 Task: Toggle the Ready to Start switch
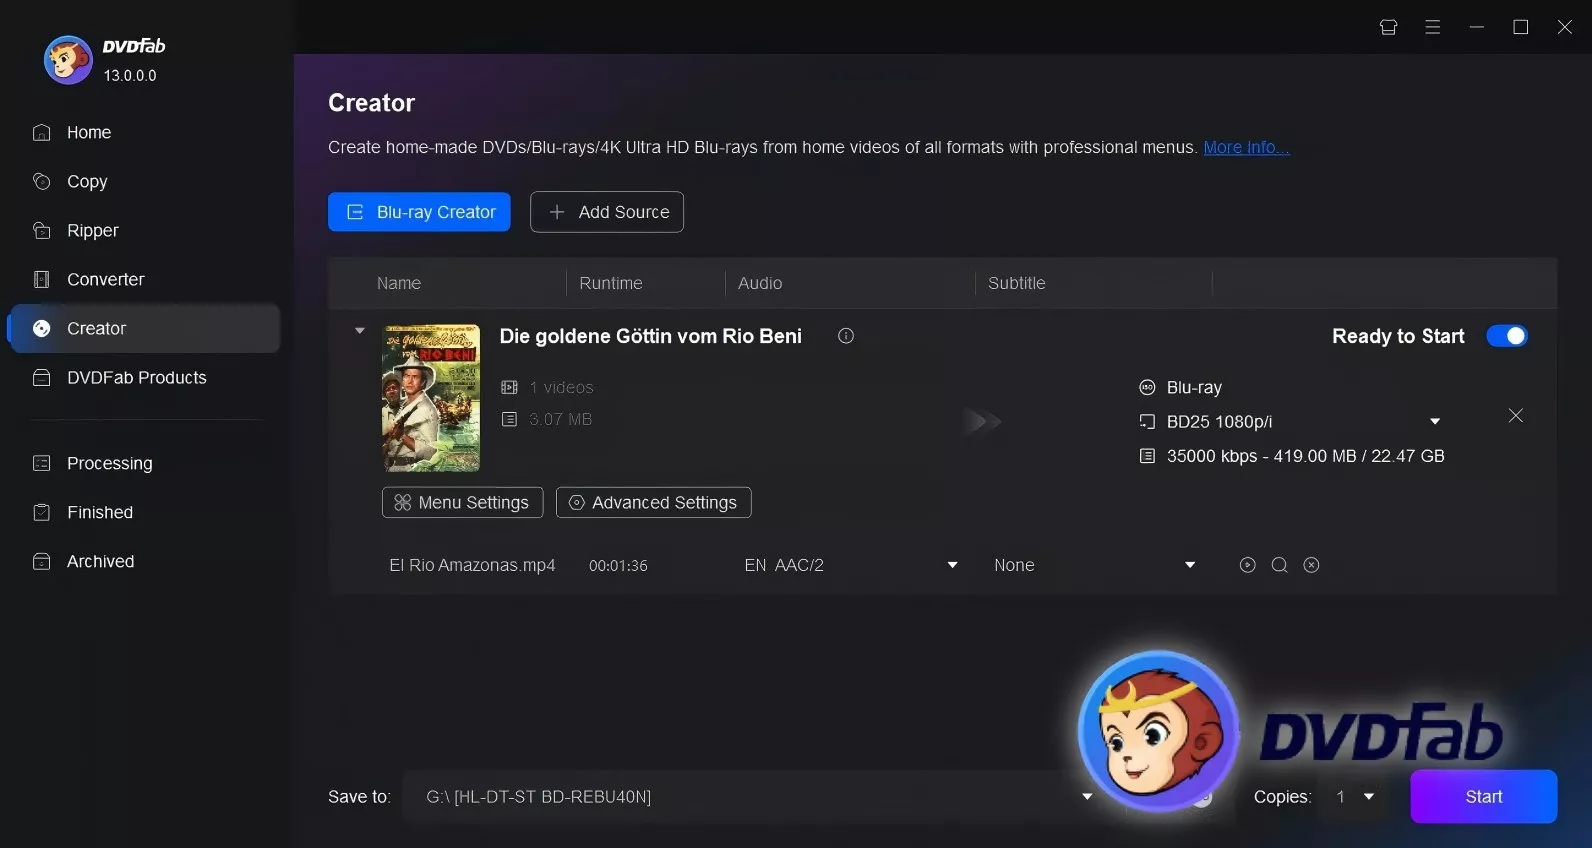point(1506,336)
